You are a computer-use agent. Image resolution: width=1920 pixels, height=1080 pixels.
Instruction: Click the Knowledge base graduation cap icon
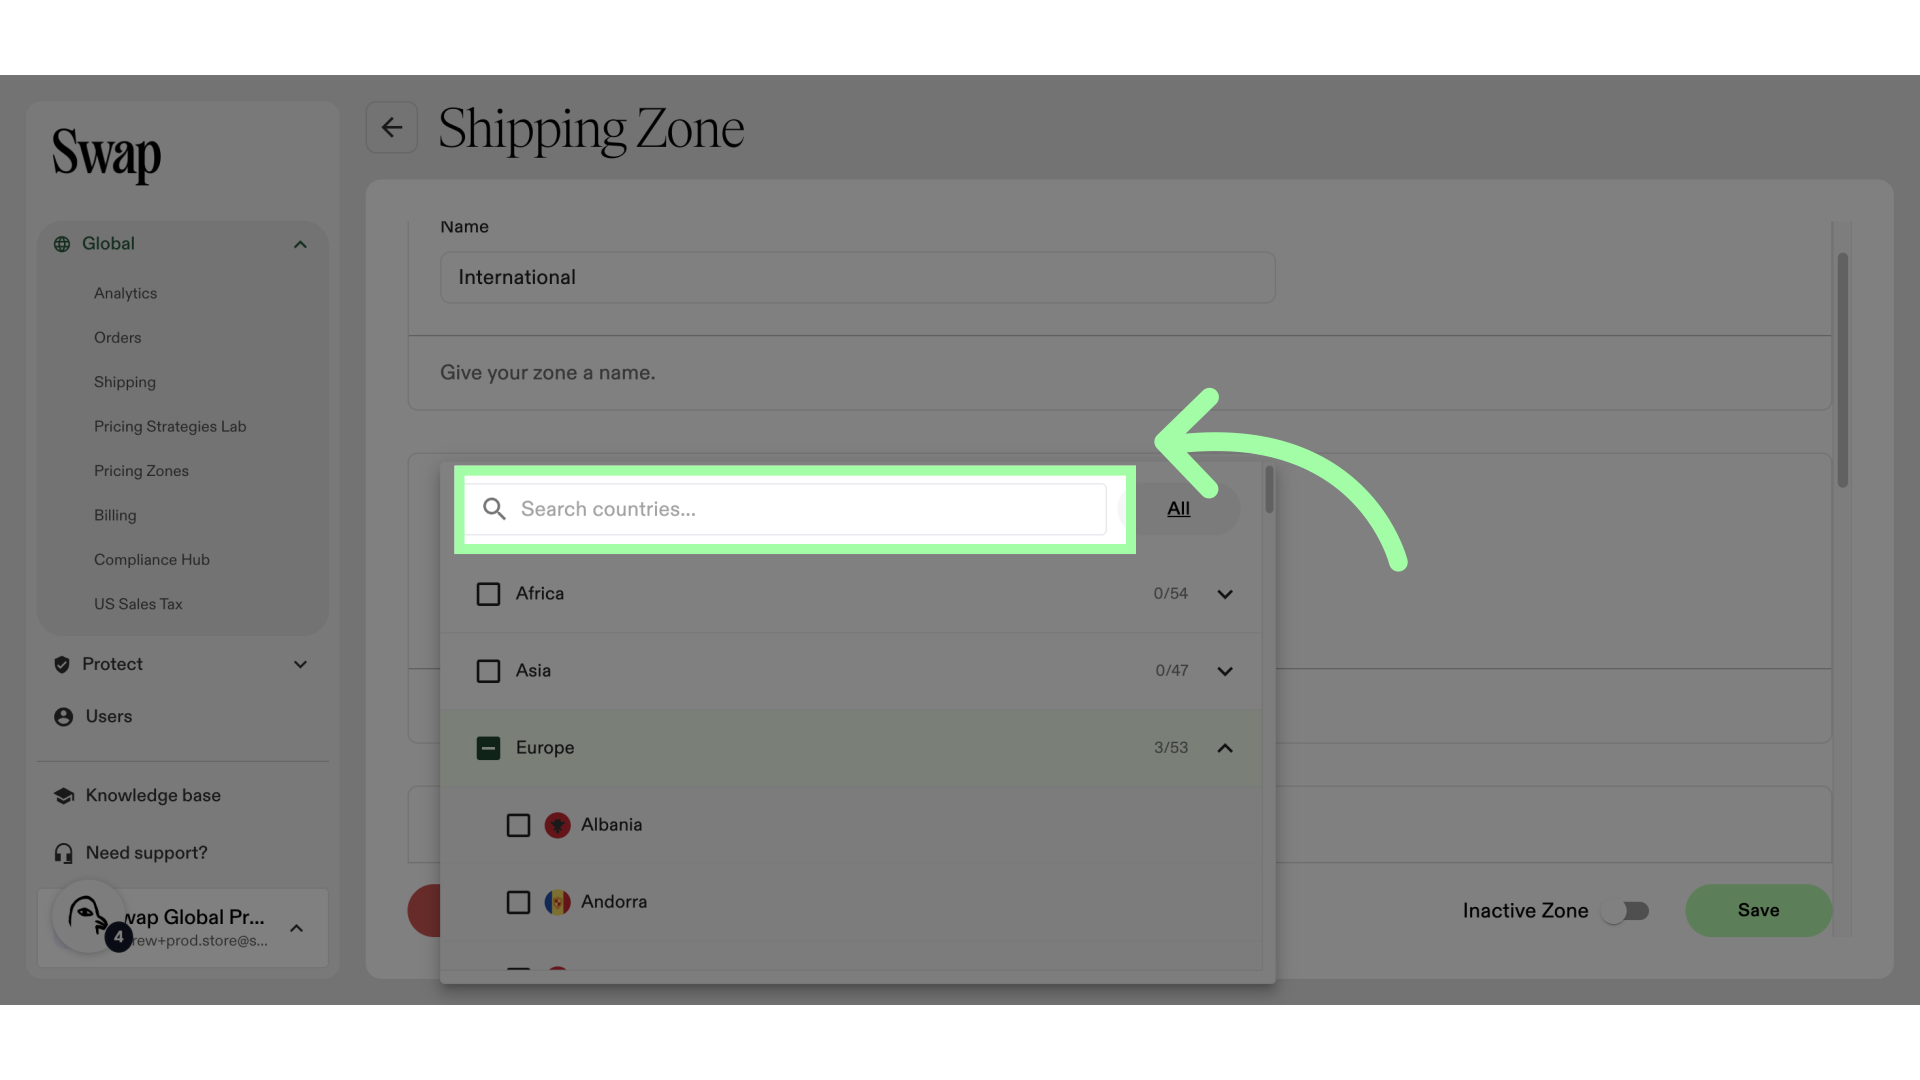point(64,796)
